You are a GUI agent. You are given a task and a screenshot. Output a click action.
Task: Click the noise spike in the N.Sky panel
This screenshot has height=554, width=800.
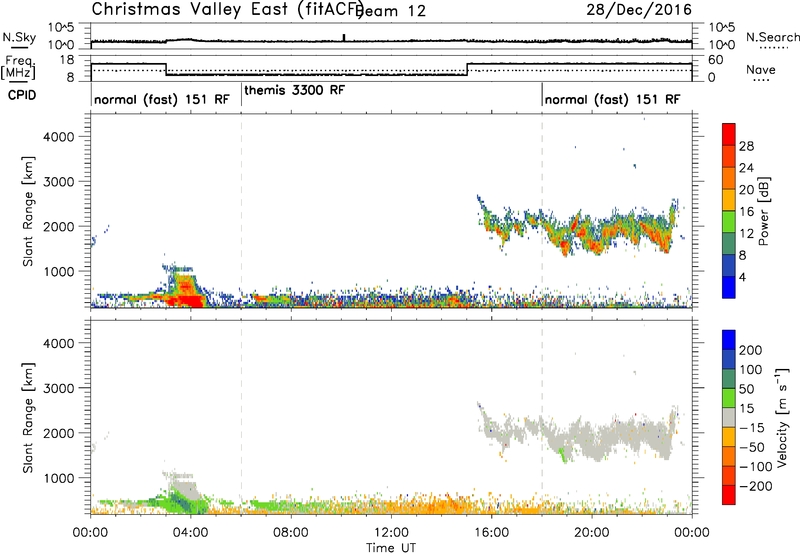[x=344, y=37]
